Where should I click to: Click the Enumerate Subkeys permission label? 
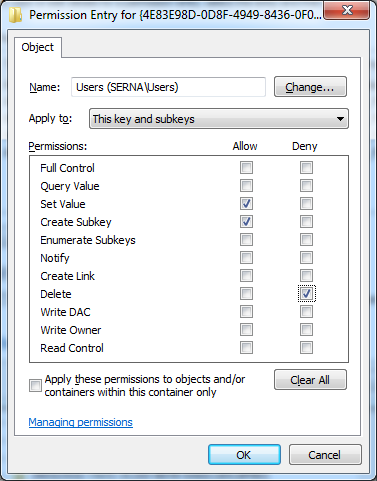(x=88, y=240)
